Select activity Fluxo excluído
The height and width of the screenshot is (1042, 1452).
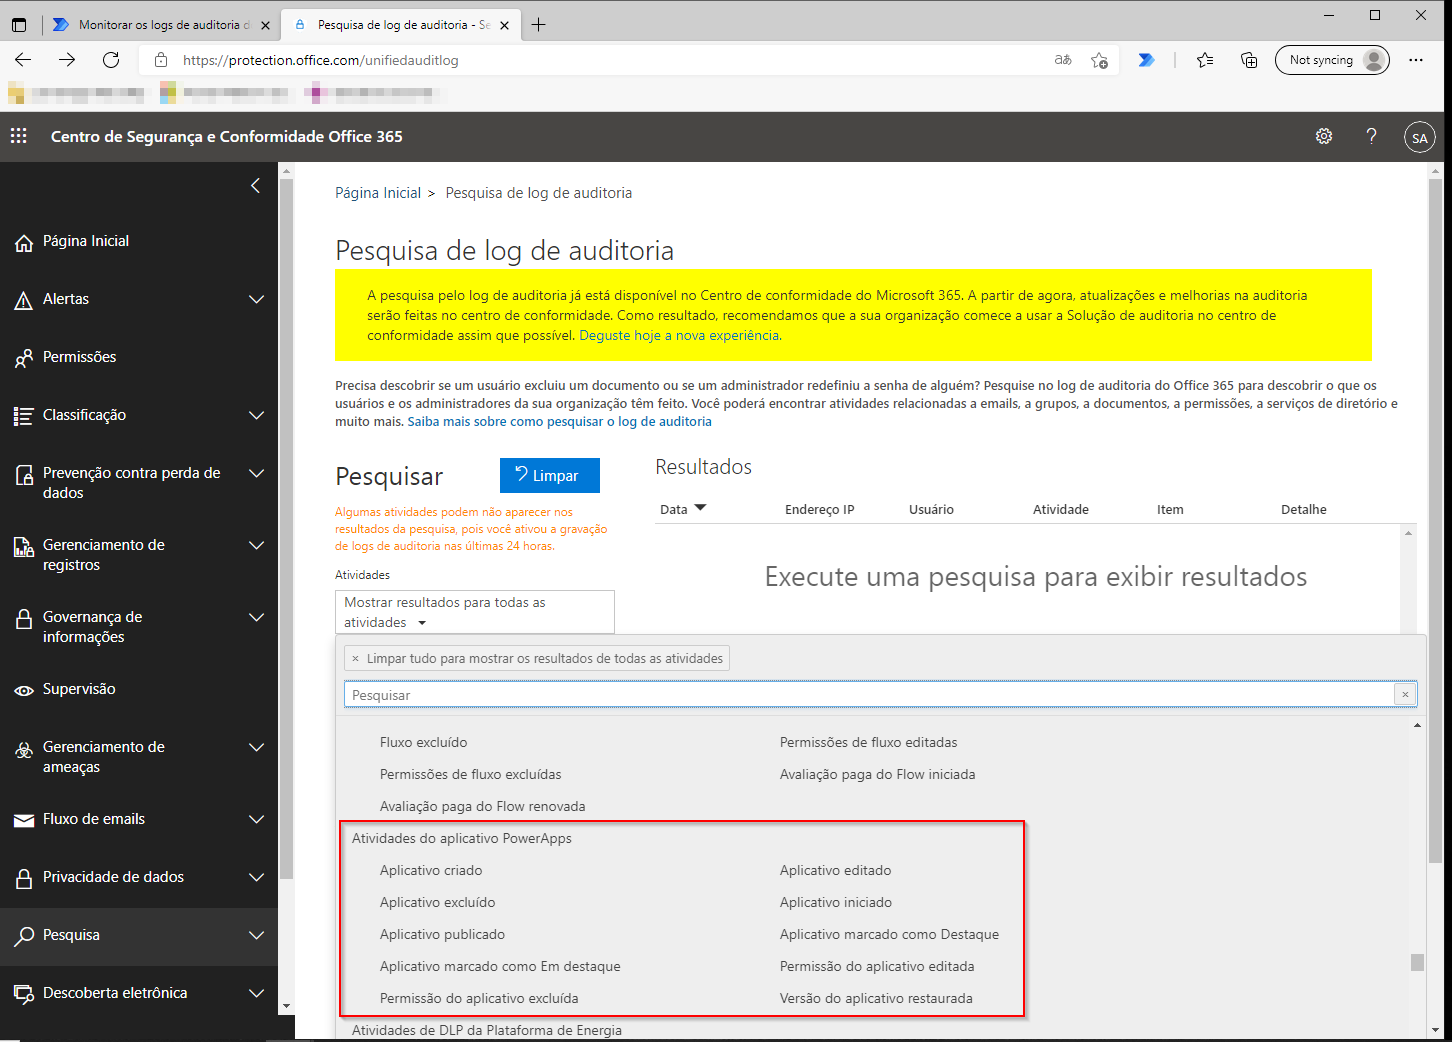pyautogui.click(x=424, y=742)
